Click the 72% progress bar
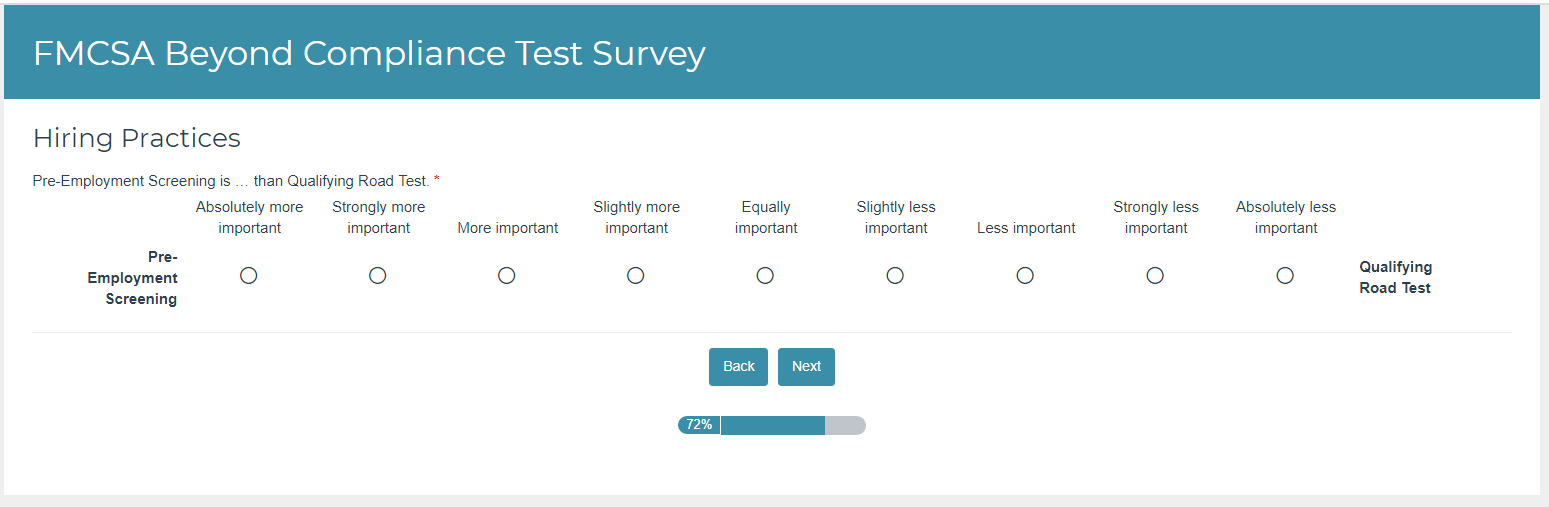This screenshot has height=507, width=1549. pyautogui.click(x=790, y=426)
